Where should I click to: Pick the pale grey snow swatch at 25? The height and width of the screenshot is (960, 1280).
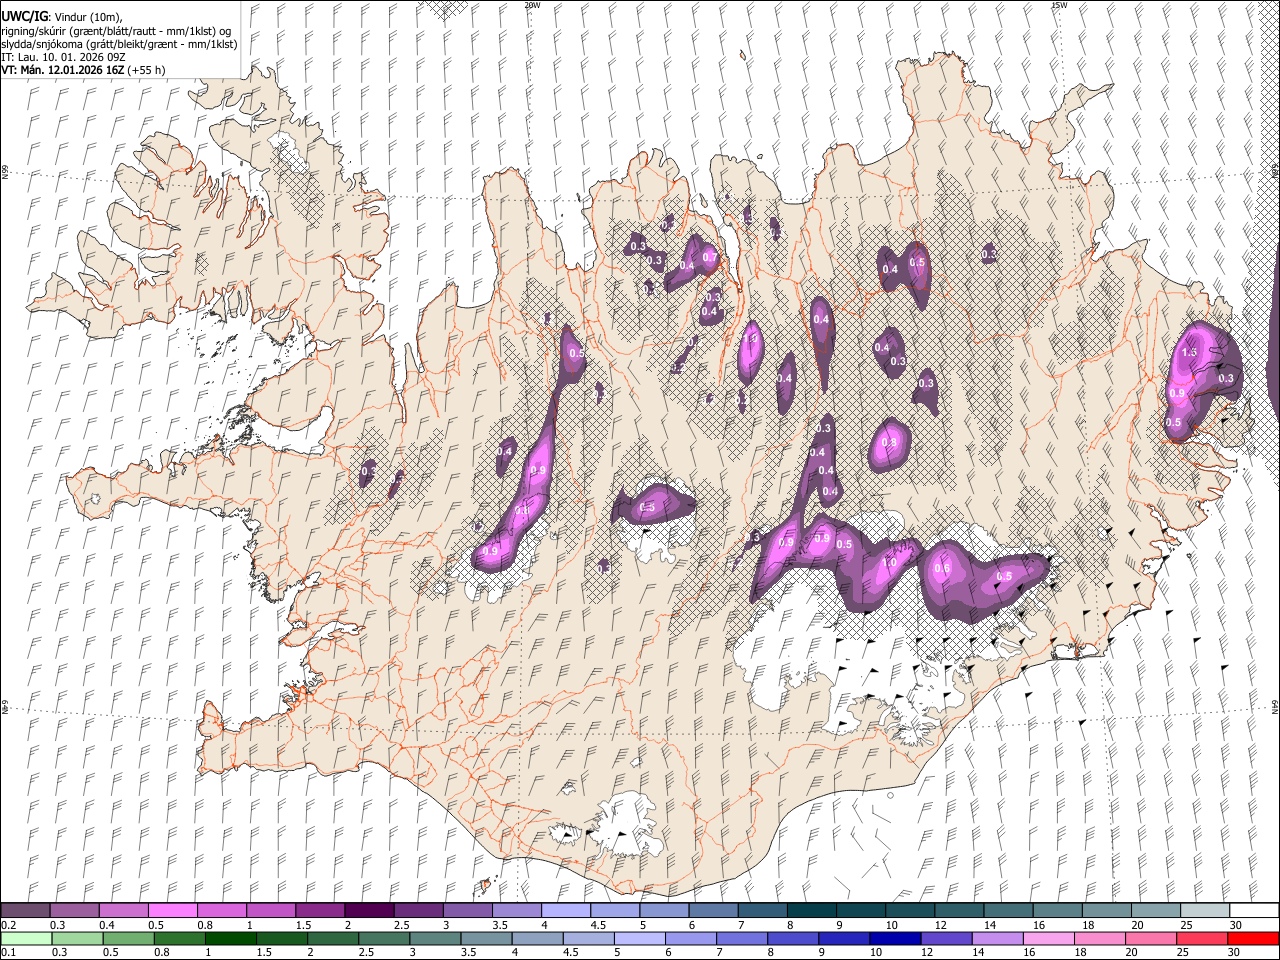pyautogui.click(x=1206, y=911)
